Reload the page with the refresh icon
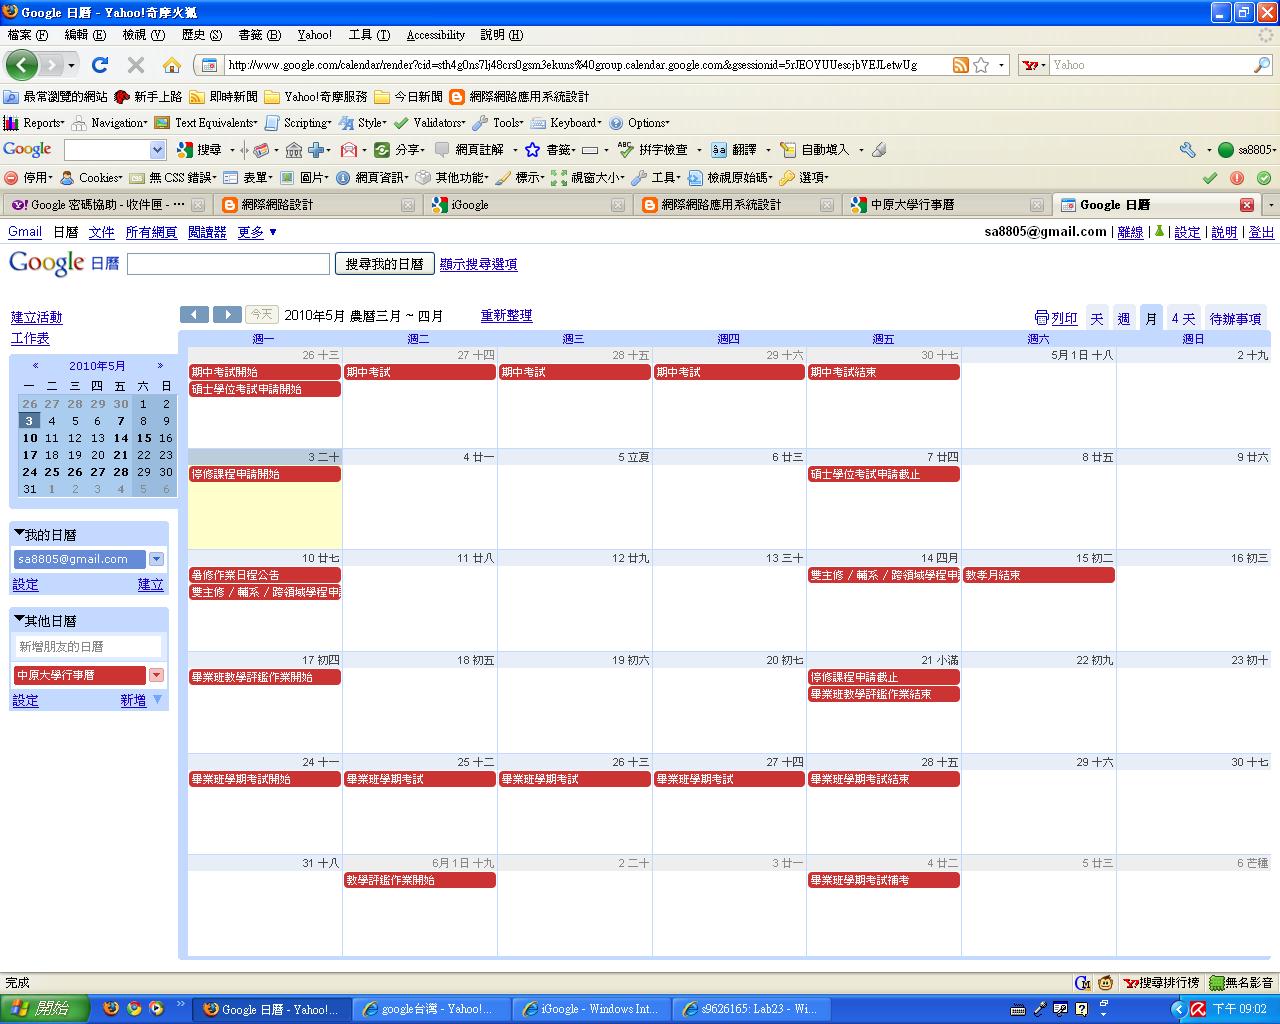The image size is (1280, 1024). click(x=99, y=65)
